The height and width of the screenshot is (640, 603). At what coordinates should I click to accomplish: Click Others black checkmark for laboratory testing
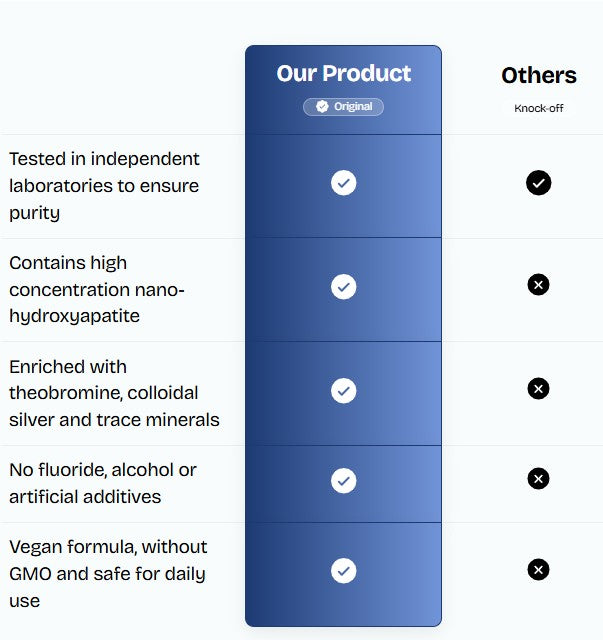538,183
